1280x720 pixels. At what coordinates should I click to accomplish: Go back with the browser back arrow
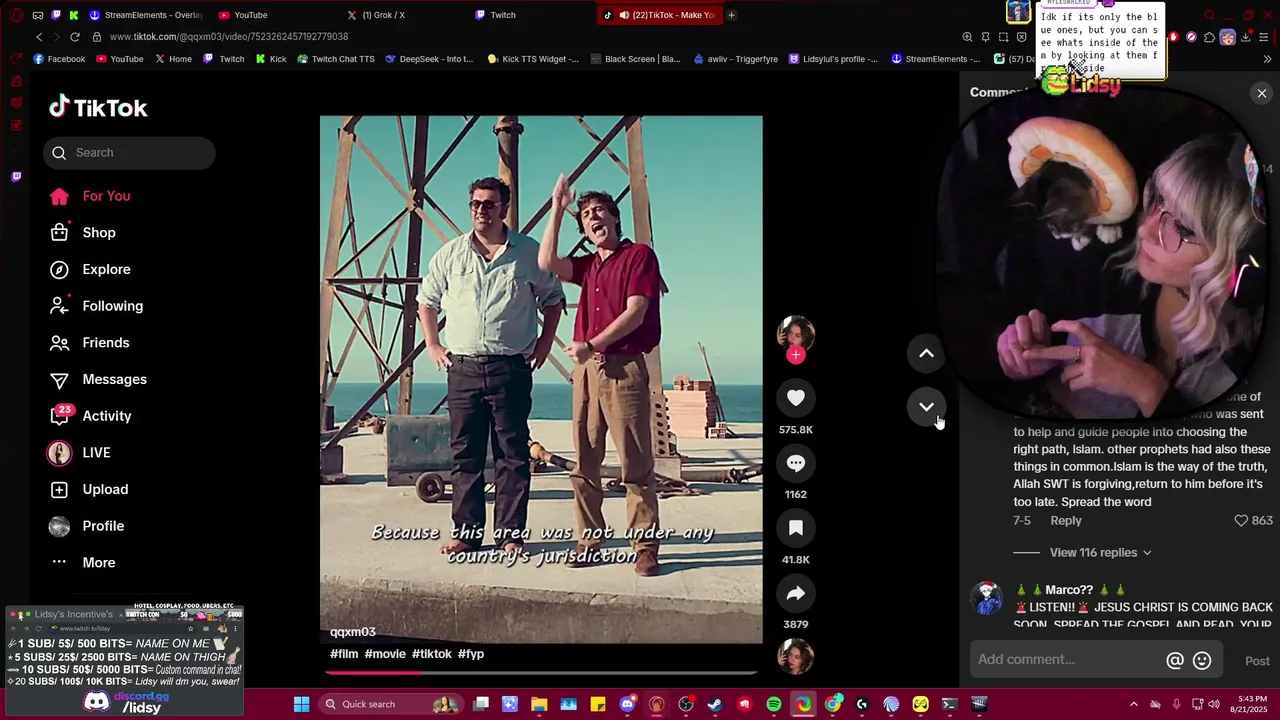coord(39,37)
